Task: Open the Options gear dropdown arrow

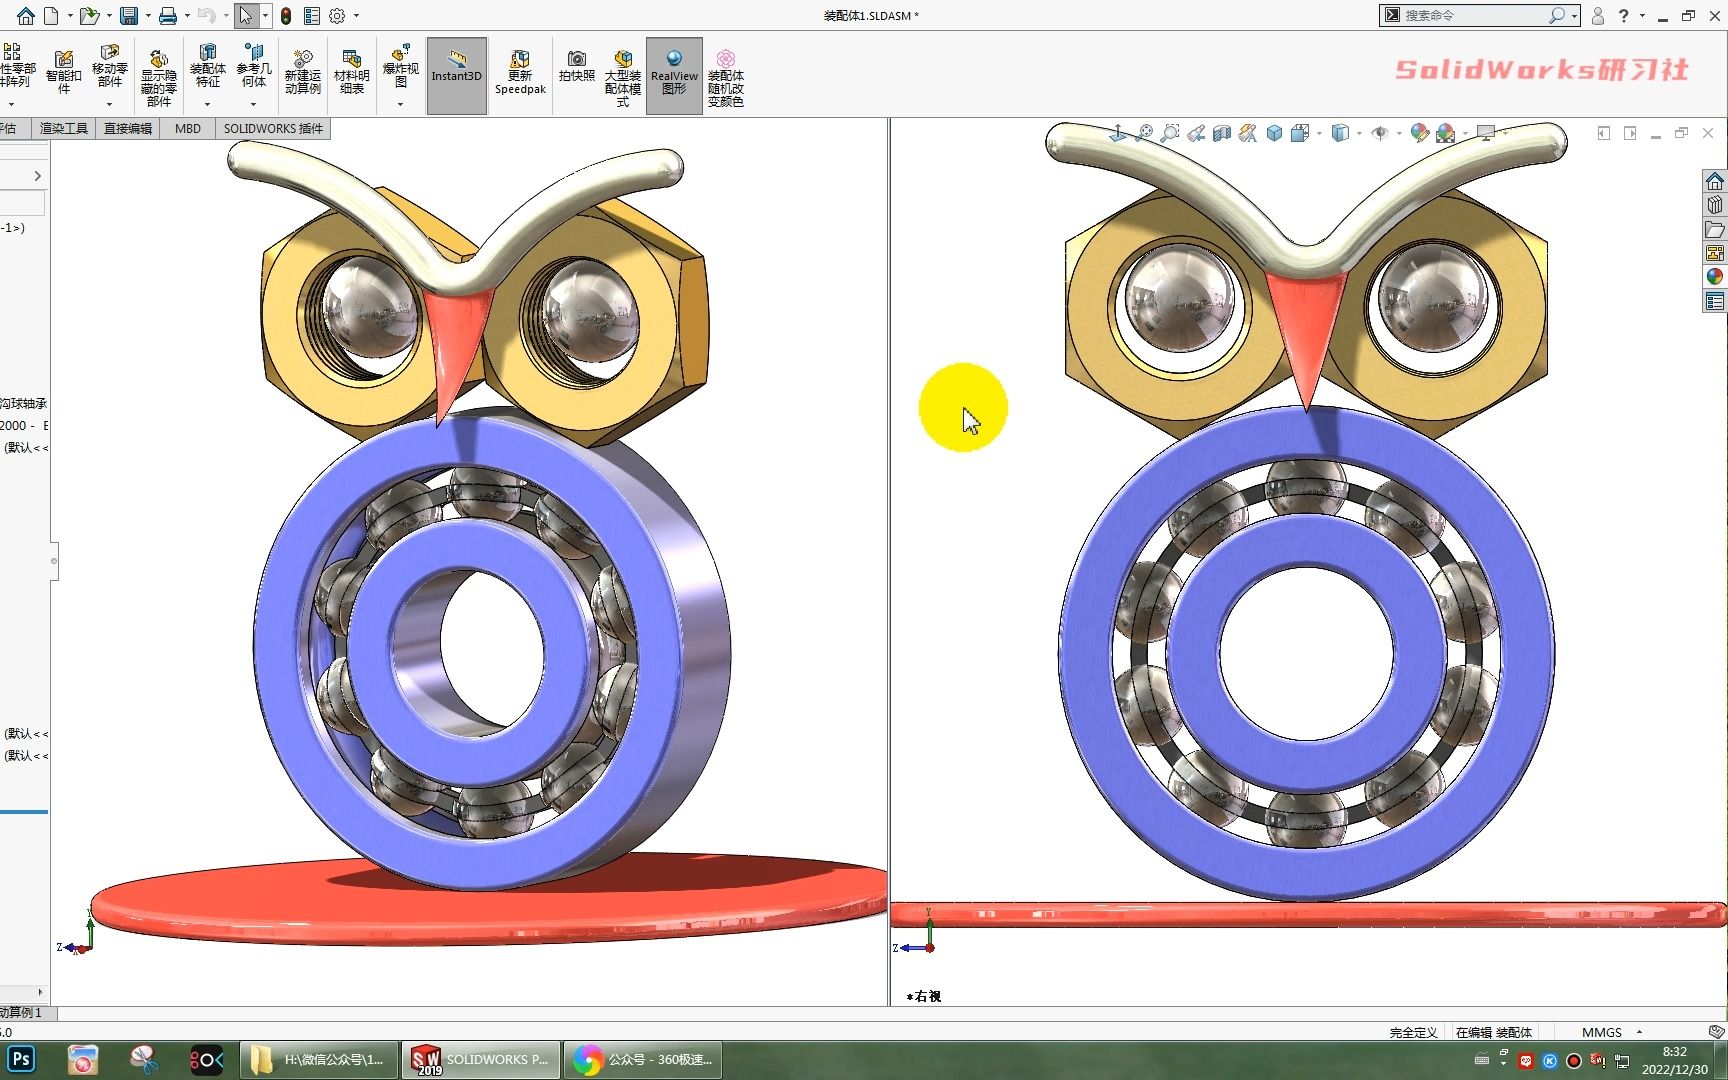Action: pos(356,16)
